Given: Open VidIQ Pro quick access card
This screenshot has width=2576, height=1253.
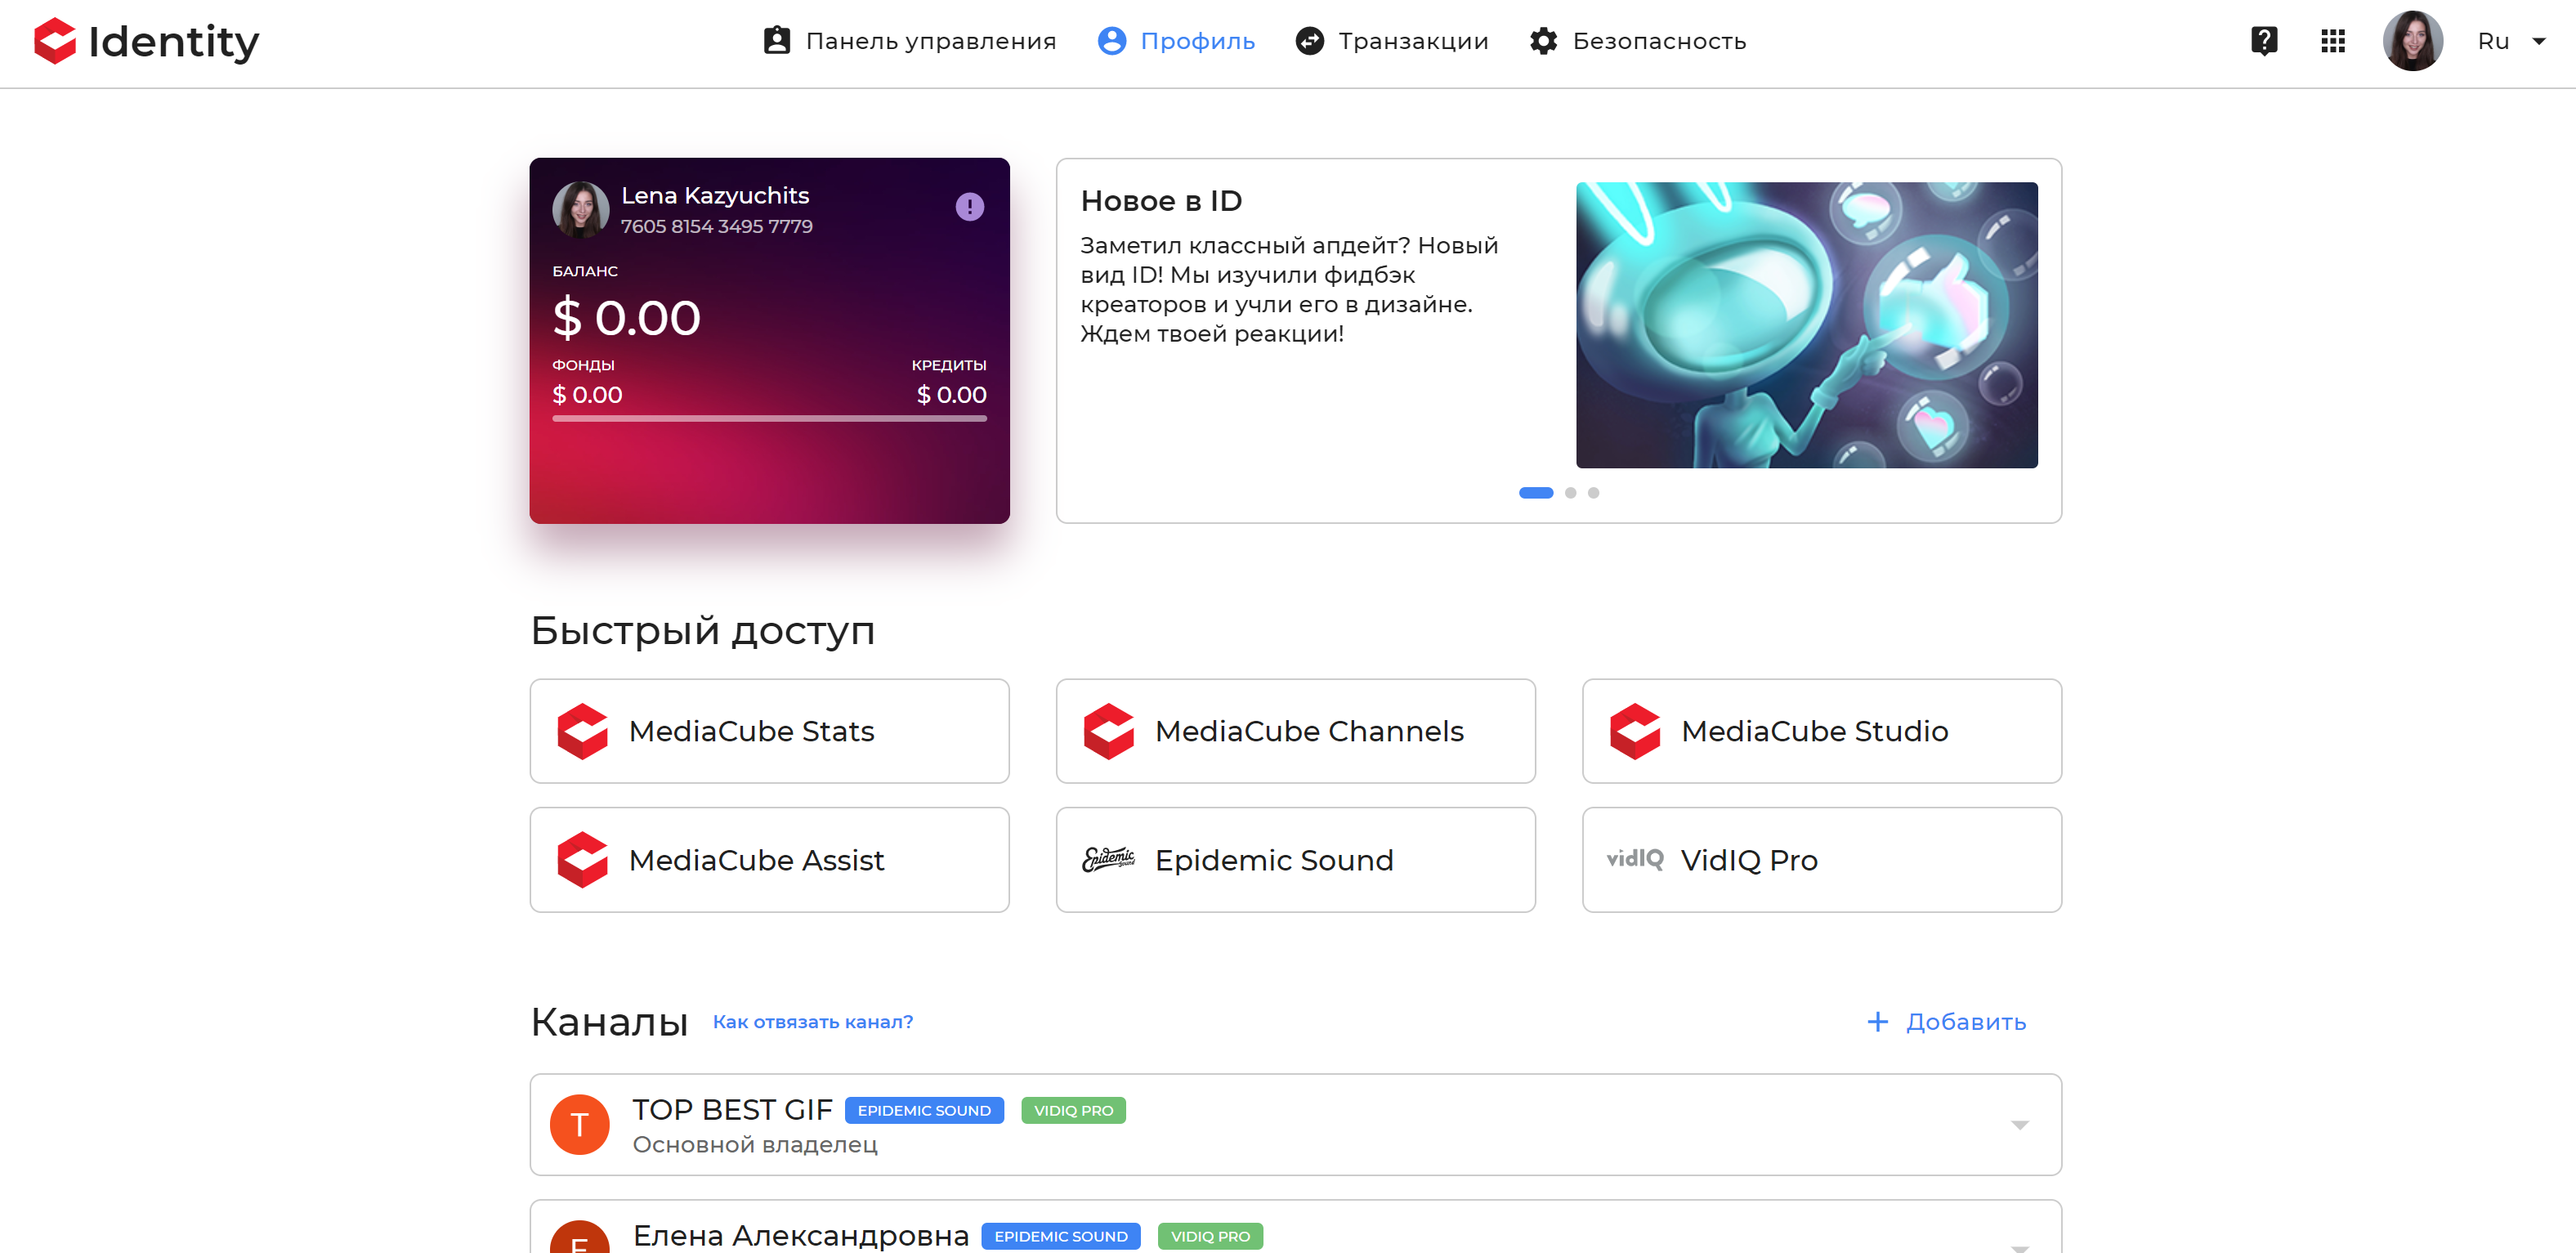Looking at the screenshot, I should (x=1822, y=860).
